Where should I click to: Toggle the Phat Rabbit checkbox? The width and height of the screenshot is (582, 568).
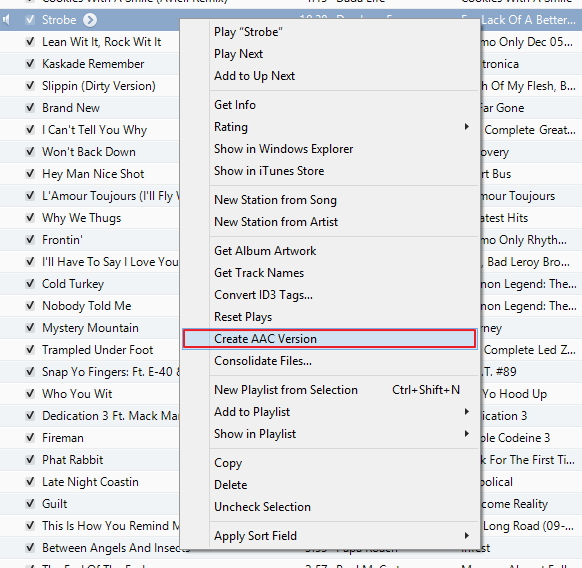coord(30,460)
